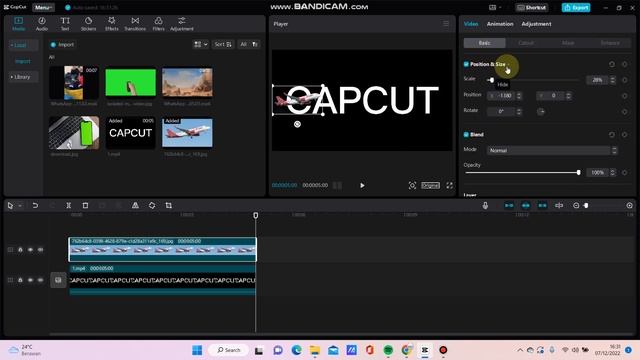Open the Media panel
Screen dimensions: 640x360
[x=18, y=24]
